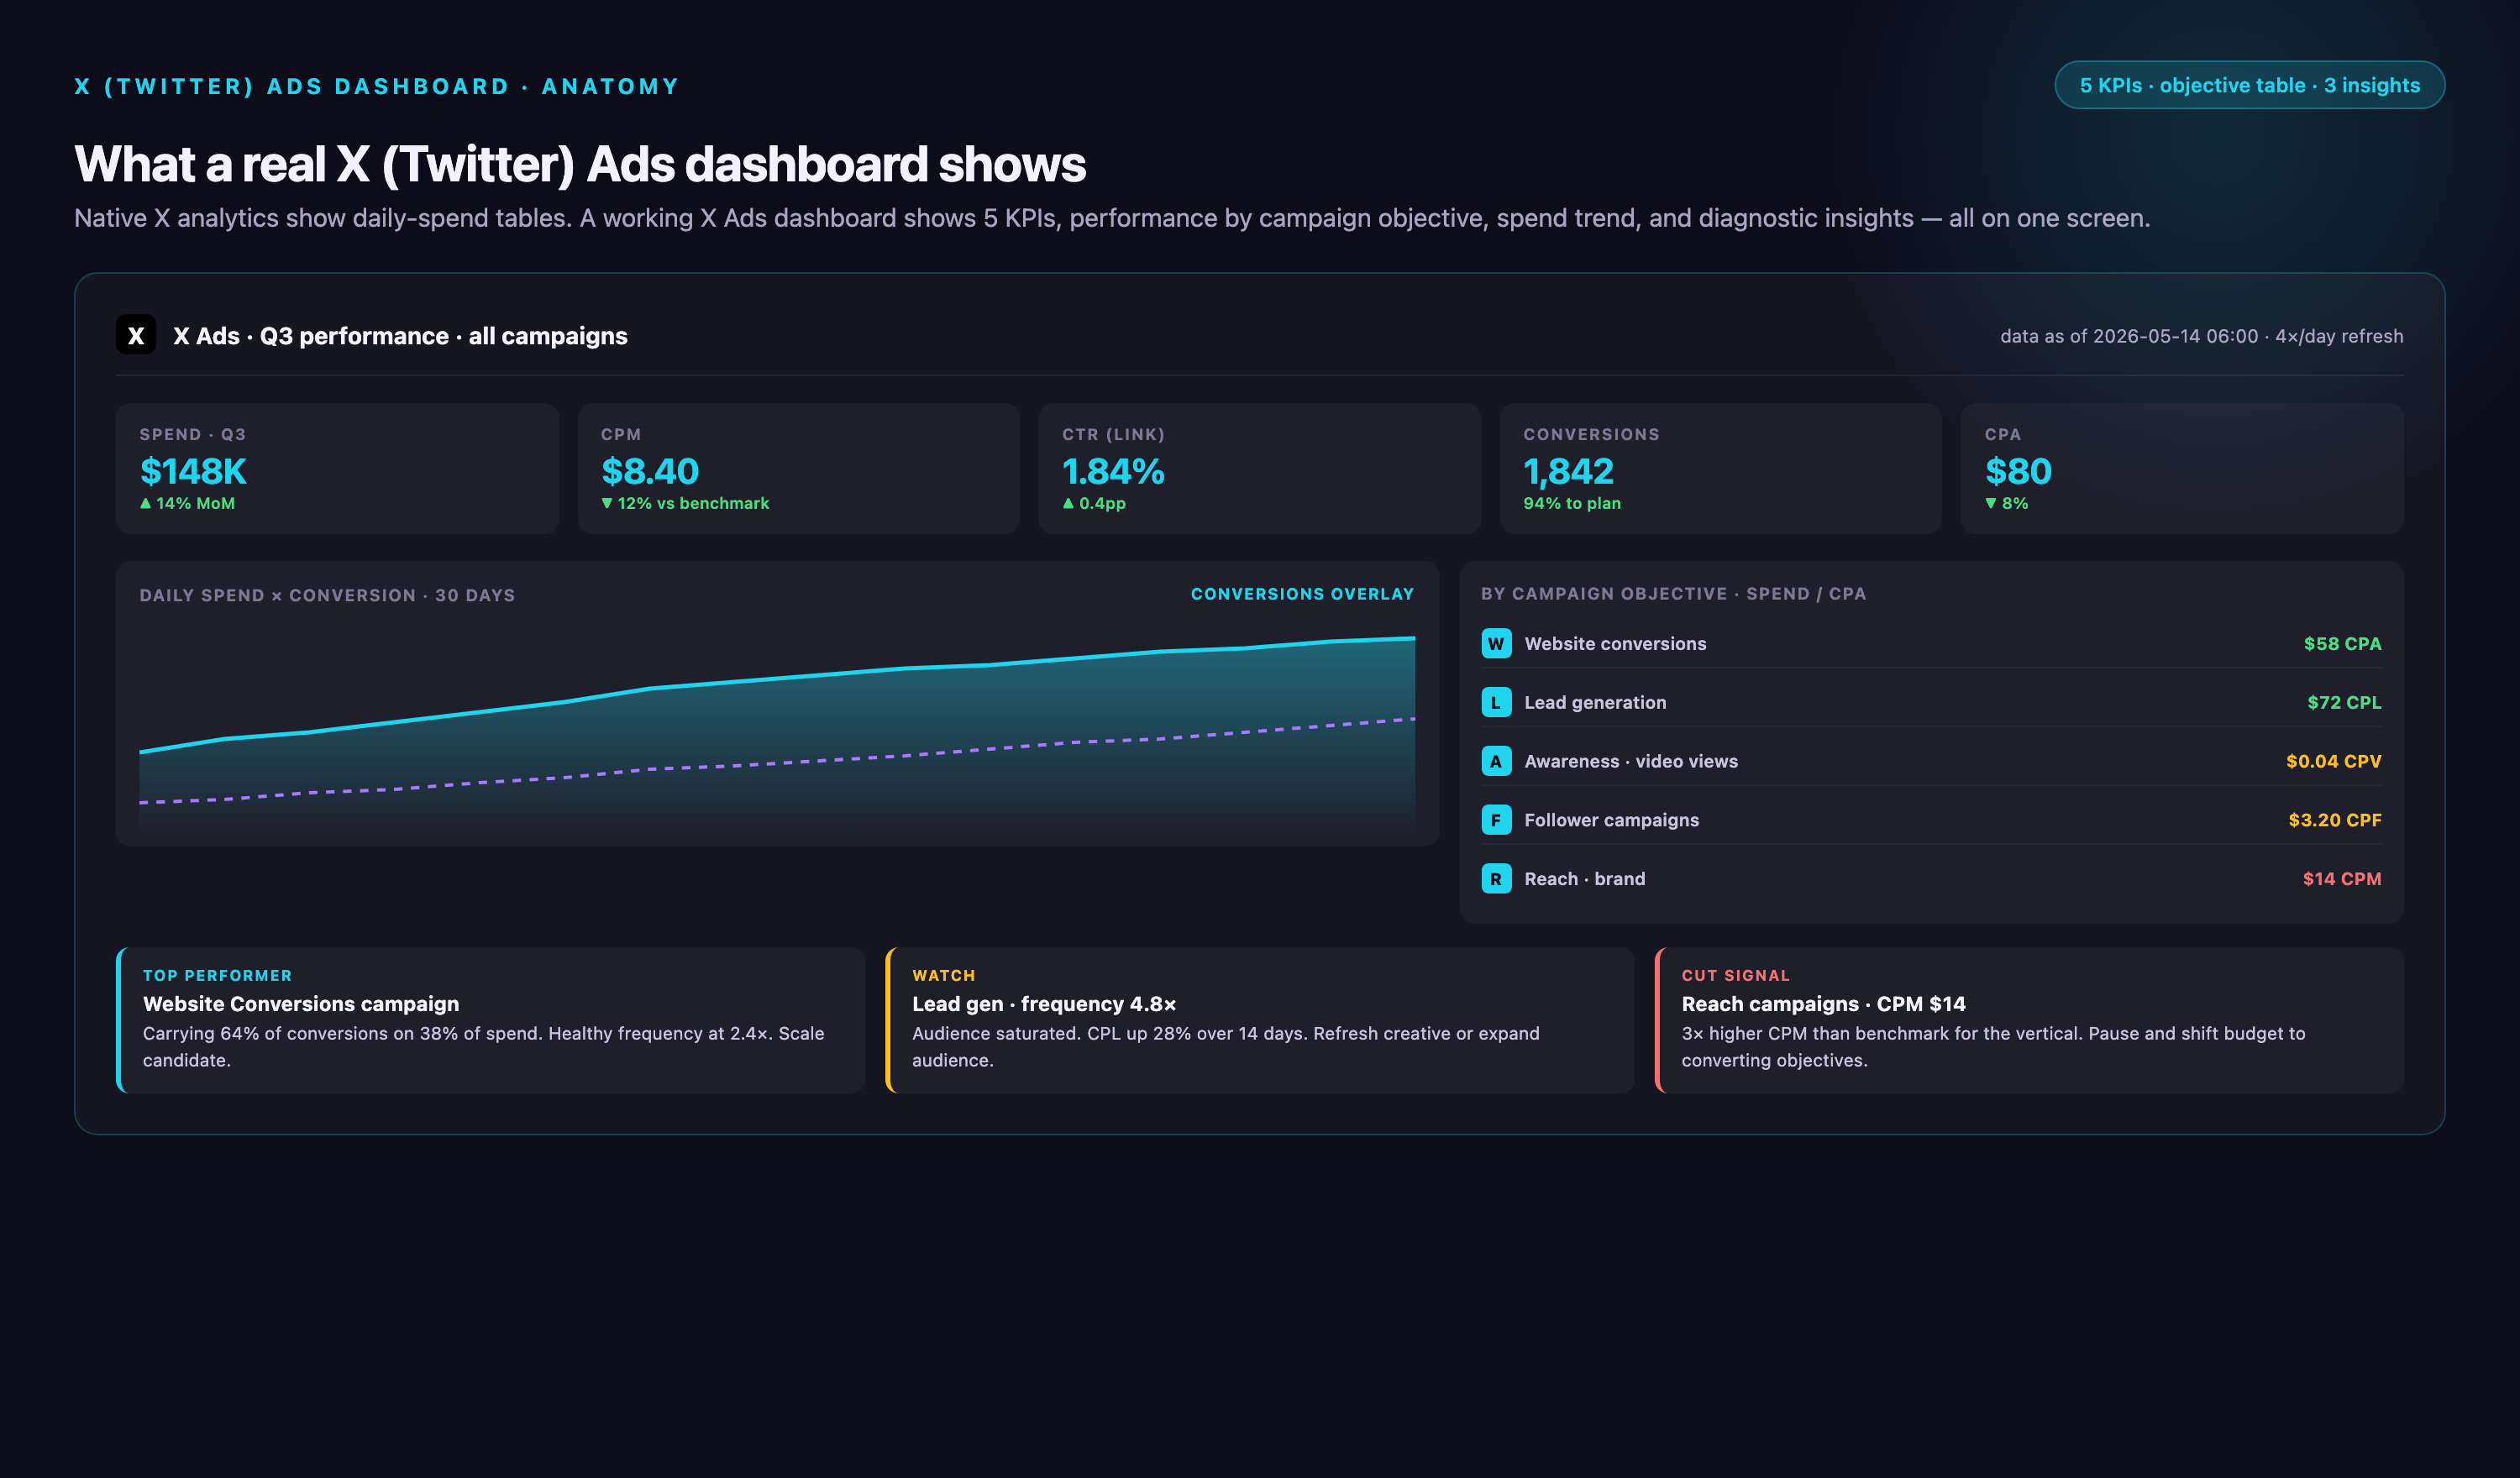2520x1478 pixels.
Task: Click the F icon for Follower campaigns
Action: (1496, 820)
